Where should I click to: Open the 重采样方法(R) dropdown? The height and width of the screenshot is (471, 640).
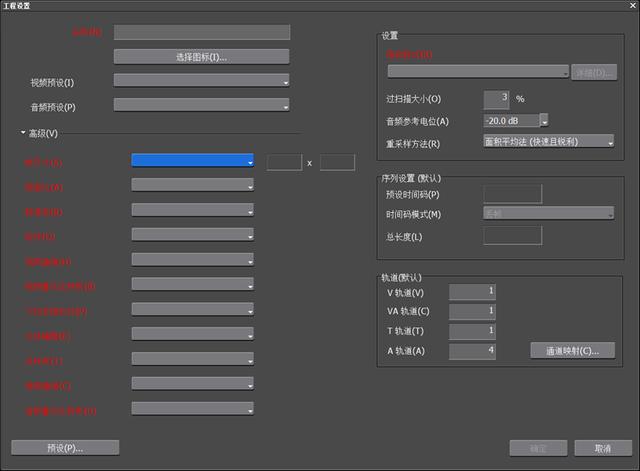(549, 141)
